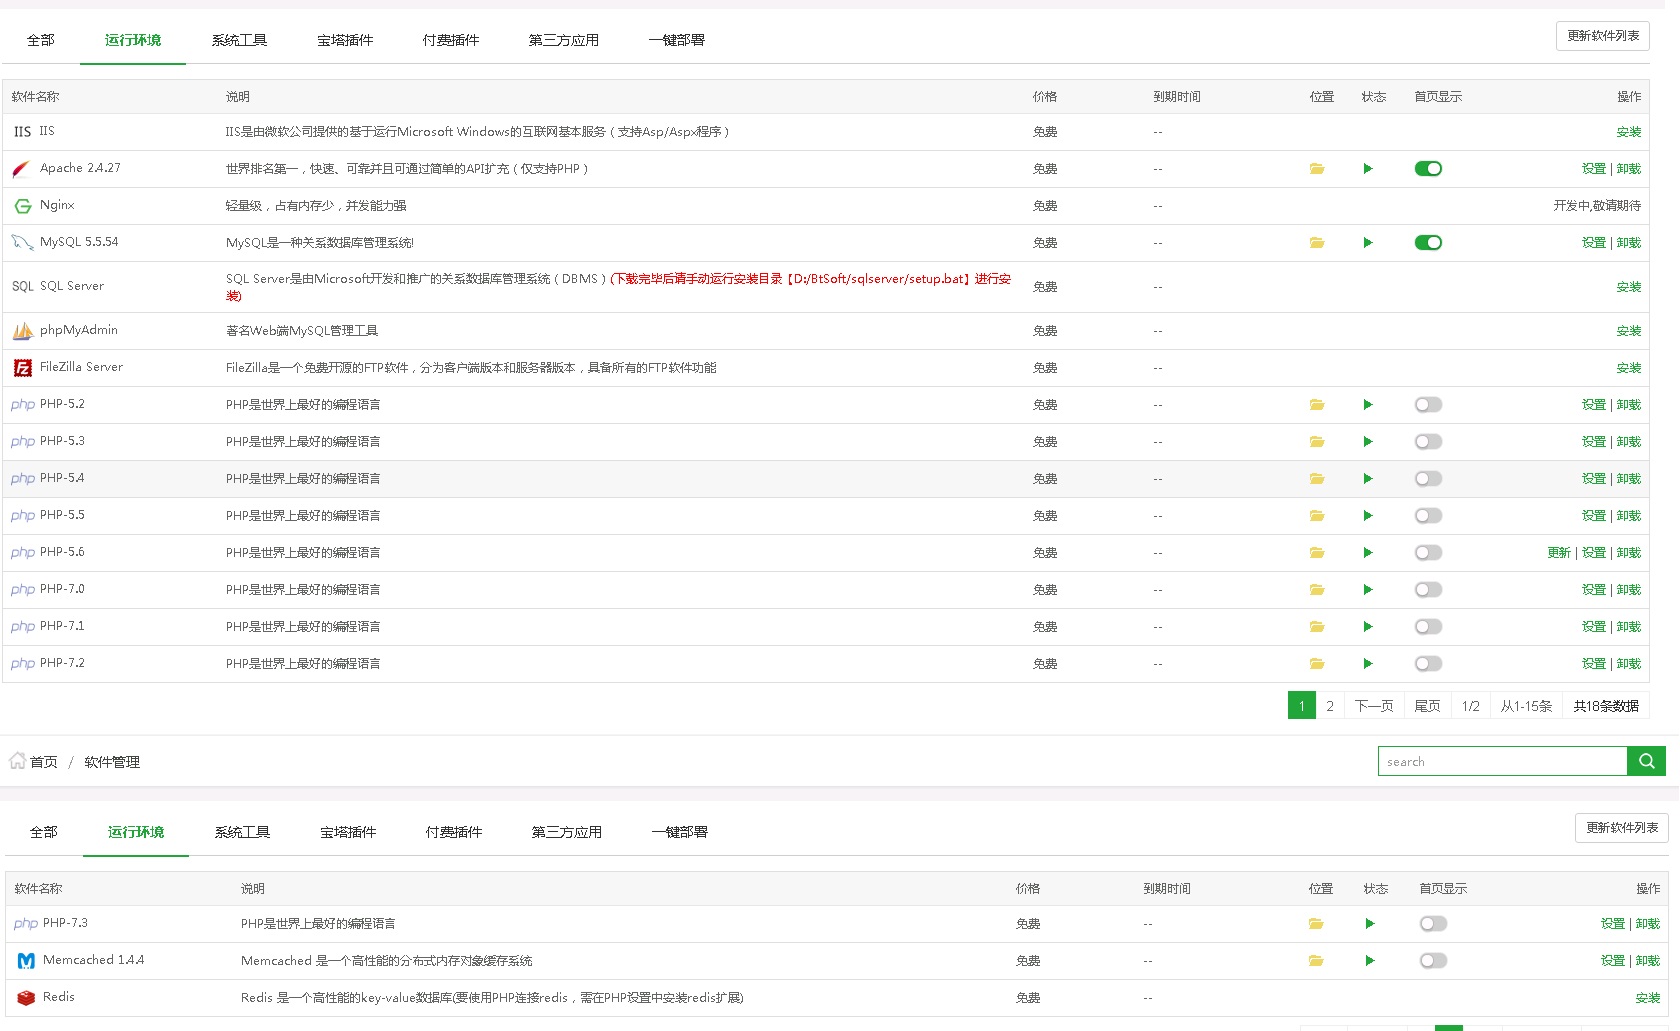Click the green search magnifier button
Image resolution: width=1680 pixels, height=1031 pixels.
pos(1646,761)
